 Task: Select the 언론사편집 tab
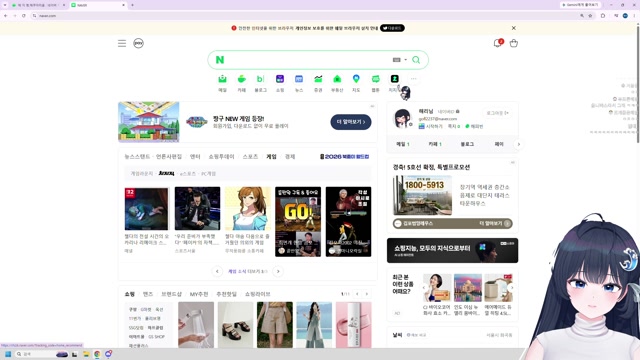(x=169, y=157)
